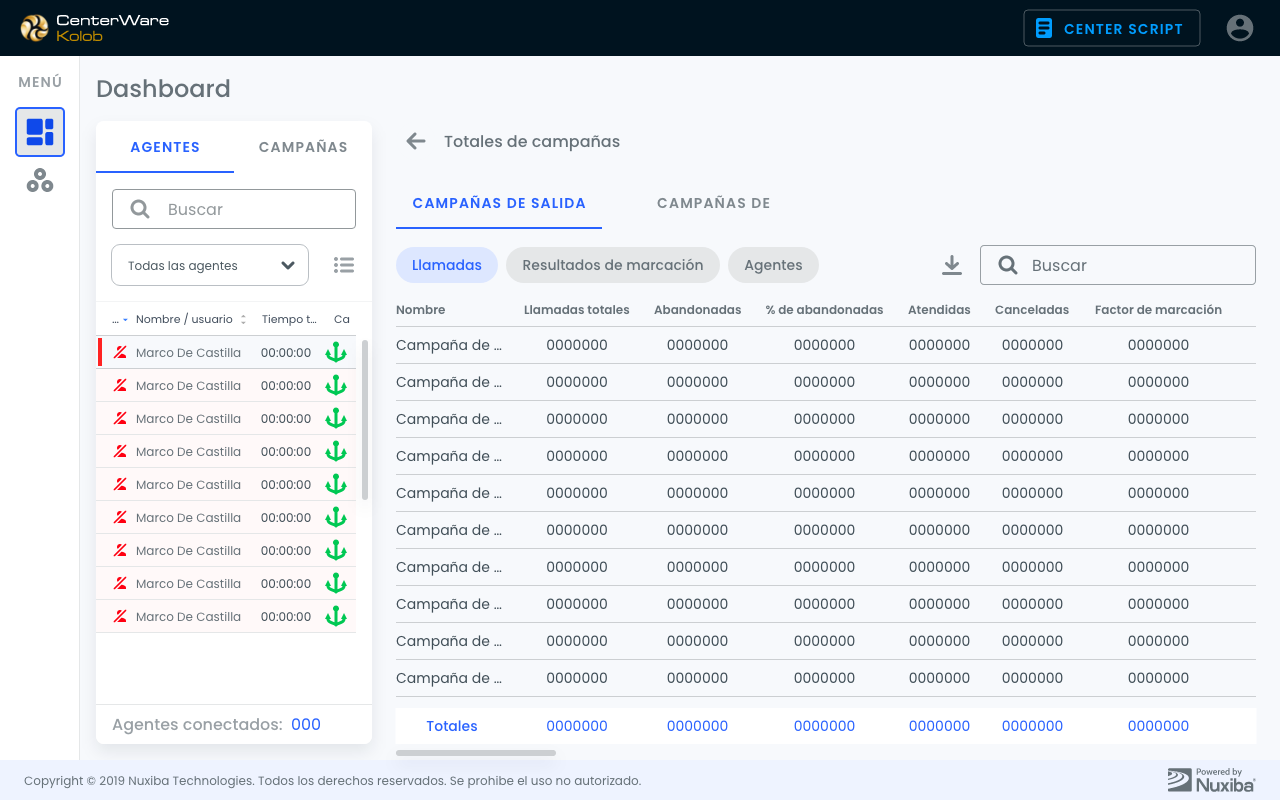
Task: Click the magnifier icon in campaigns search
Action: point(1008,265)
